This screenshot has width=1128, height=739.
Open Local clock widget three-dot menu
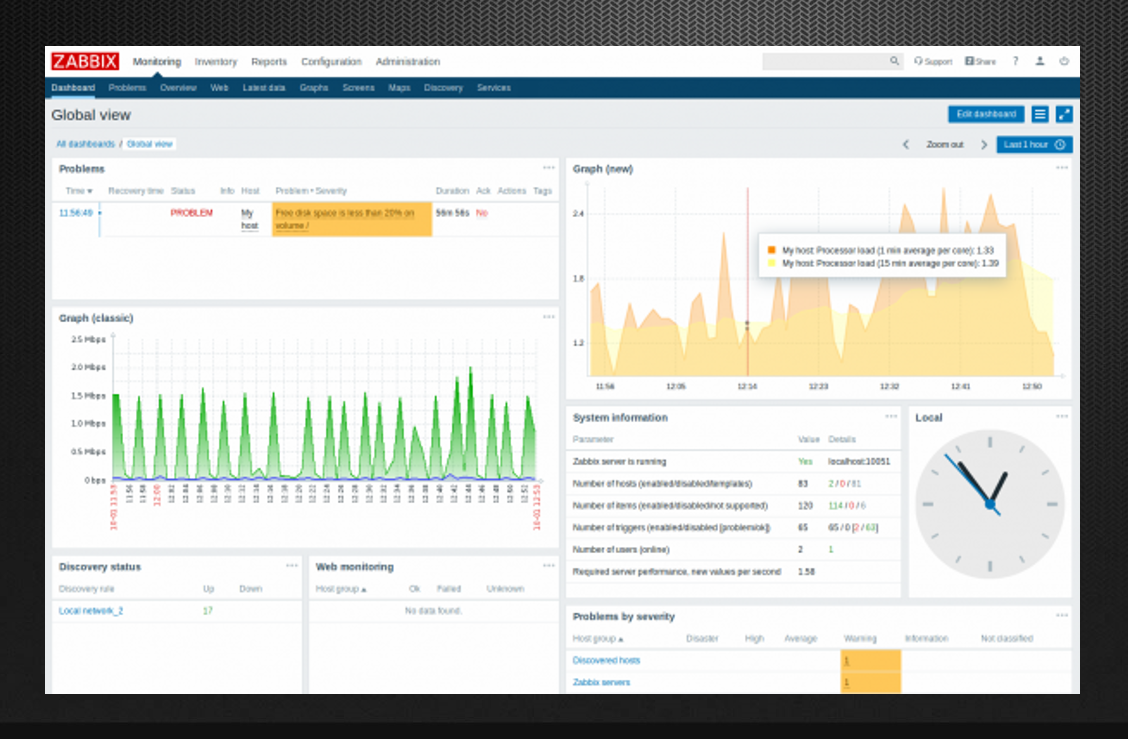click(1062, 417)
